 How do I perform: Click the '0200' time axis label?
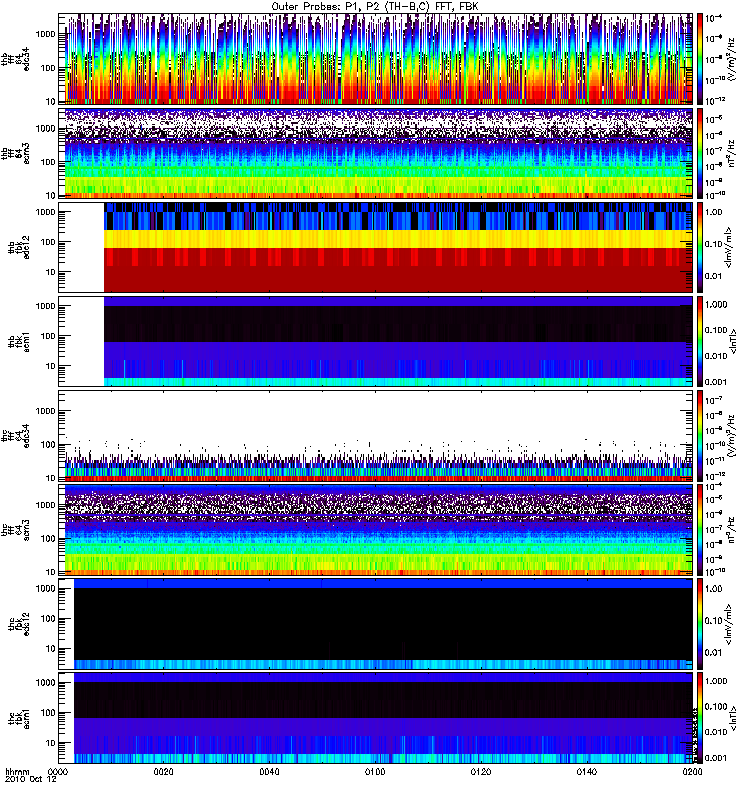point(692,771)
